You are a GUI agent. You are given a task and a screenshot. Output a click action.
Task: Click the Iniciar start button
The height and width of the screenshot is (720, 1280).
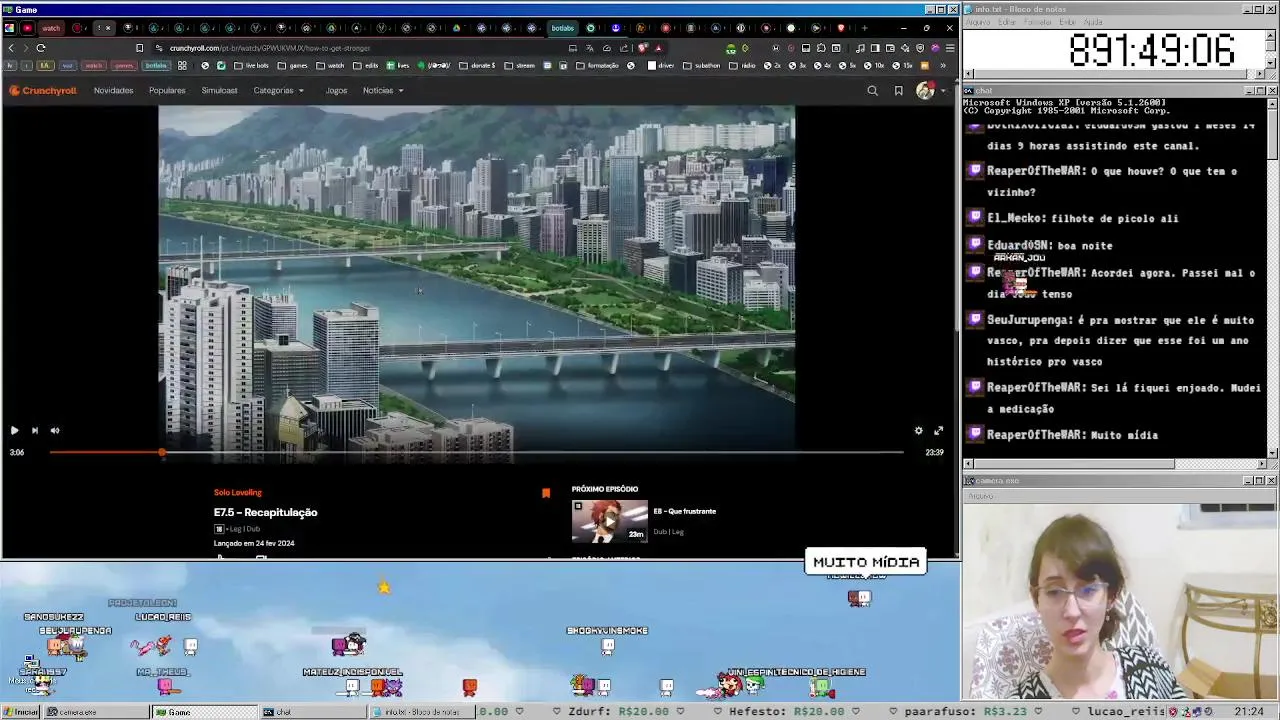[x=21, y=712]
